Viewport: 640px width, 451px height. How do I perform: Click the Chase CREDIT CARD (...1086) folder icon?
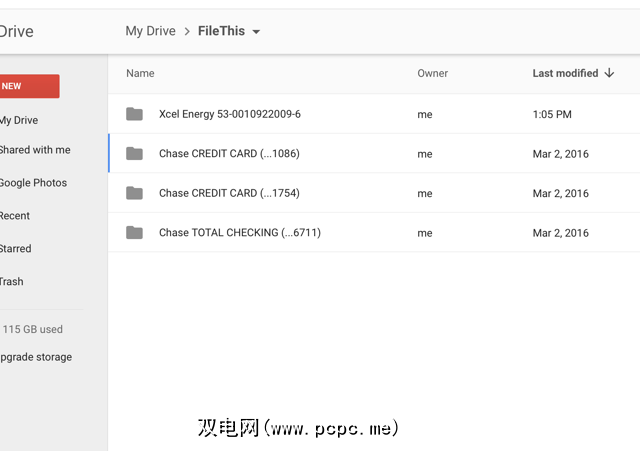pyautogui.click(x=134, y=154)
